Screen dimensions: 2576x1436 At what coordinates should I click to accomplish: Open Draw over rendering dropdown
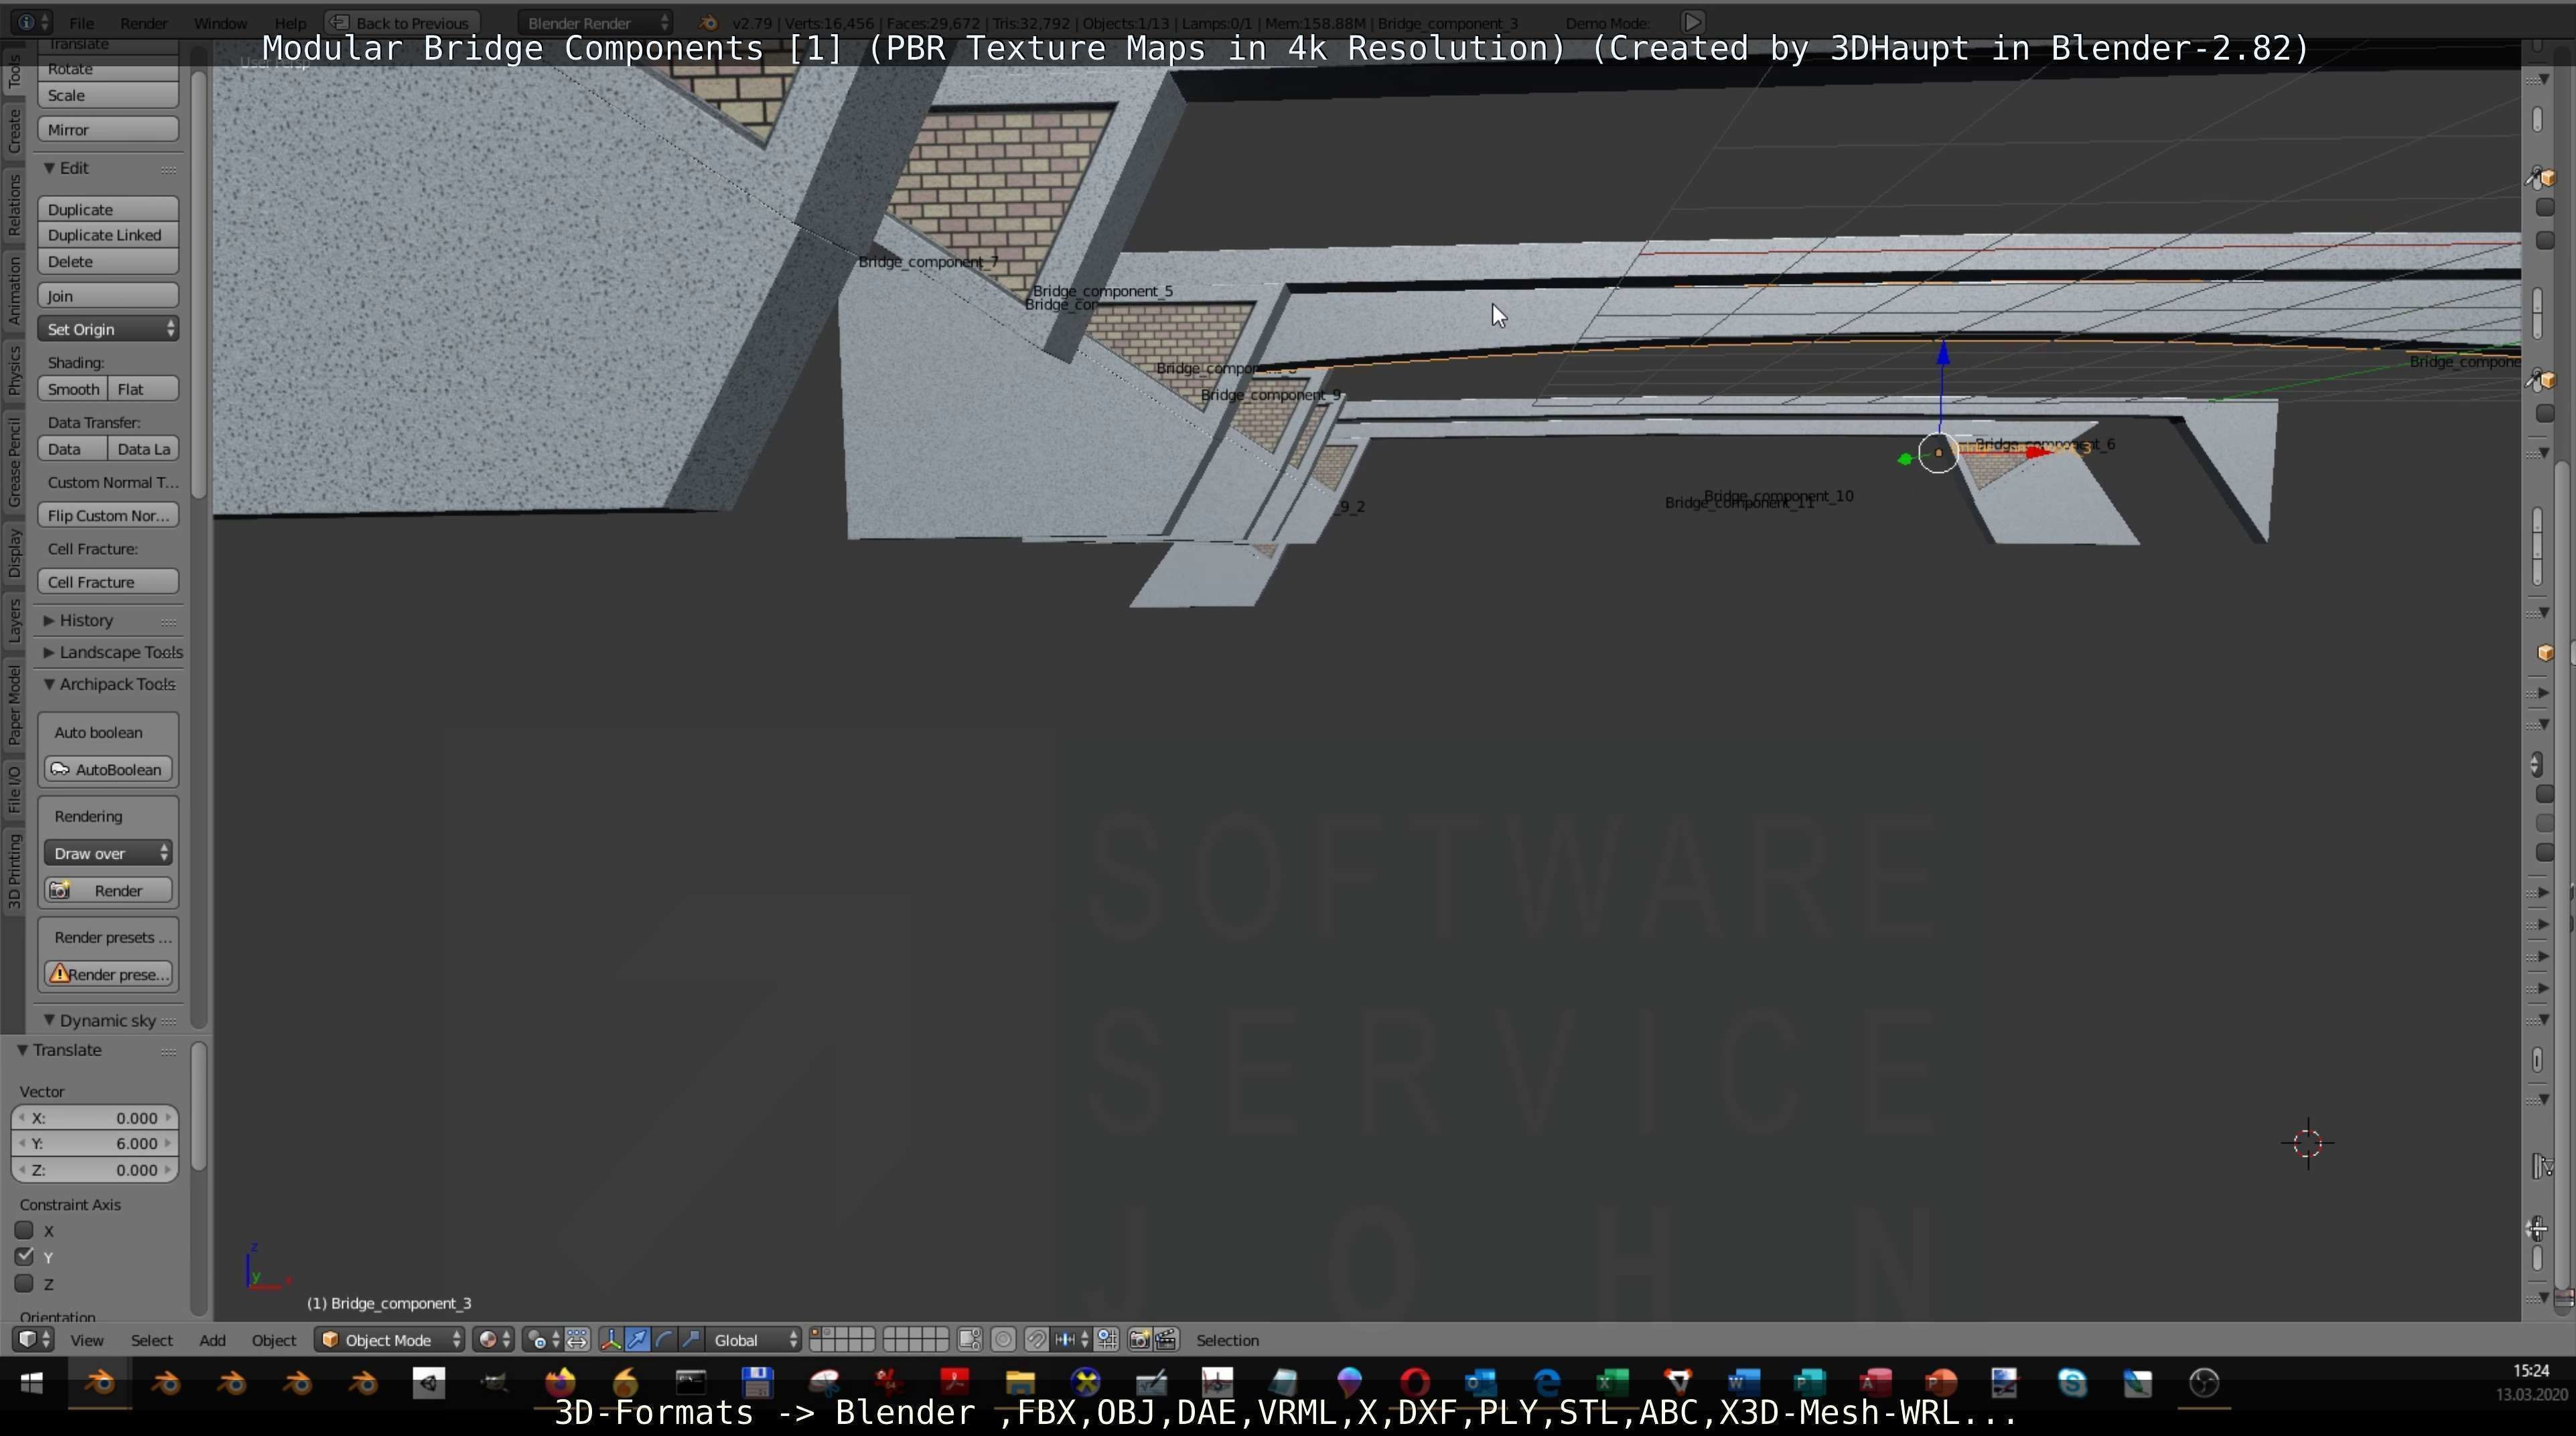[x=108, y=853]
